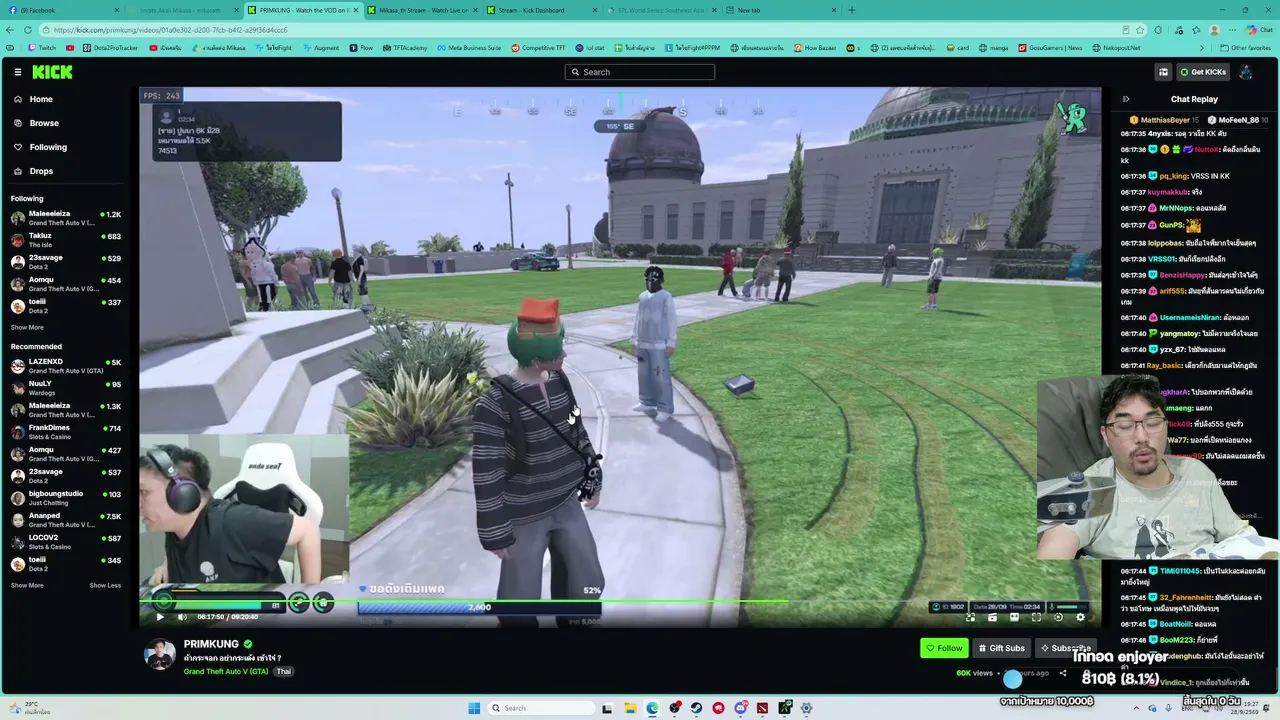Viewport: 1280px width, 720px height.
Task: Open Browse in the sidebar
Action: click(44, 123)
